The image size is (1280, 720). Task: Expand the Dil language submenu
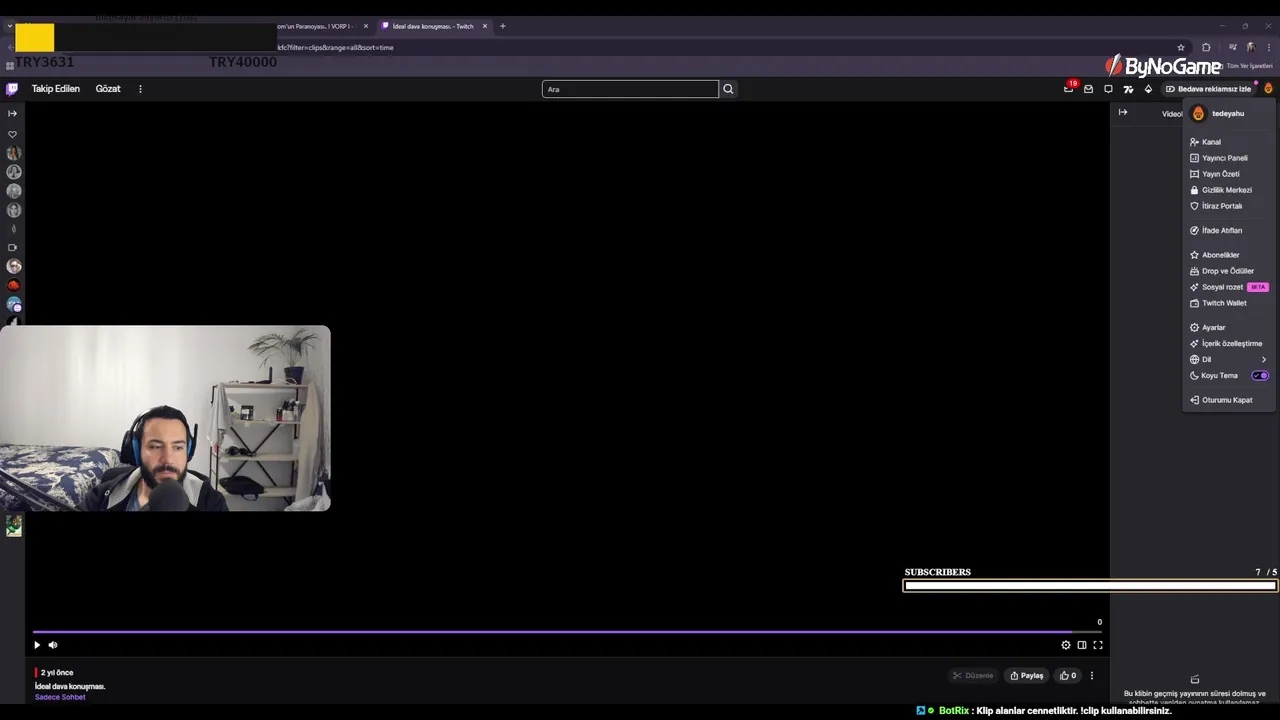1230,360
